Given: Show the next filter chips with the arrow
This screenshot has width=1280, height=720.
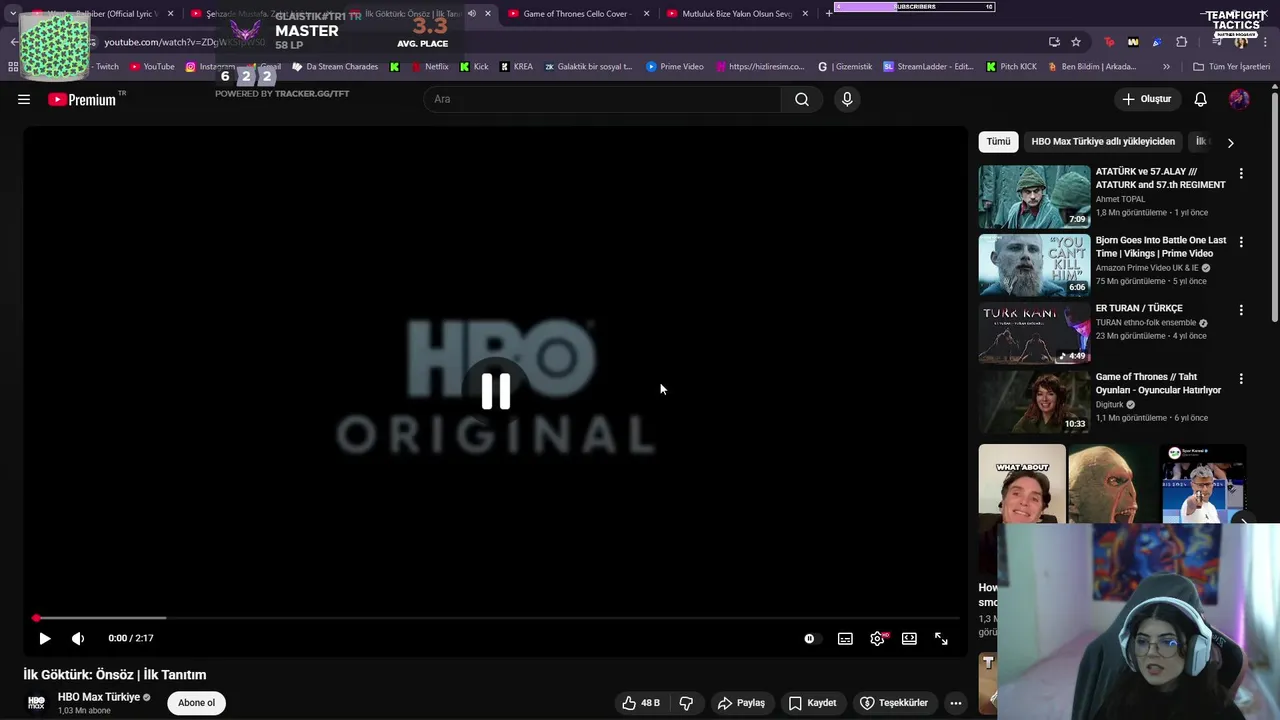Looking at the screenshot, I should click(x=1230, y=142).
